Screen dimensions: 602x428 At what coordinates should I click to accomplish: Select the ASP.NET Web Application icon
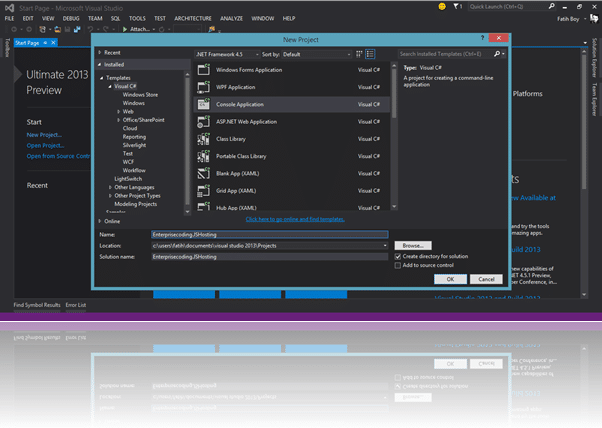click(203, 122)
